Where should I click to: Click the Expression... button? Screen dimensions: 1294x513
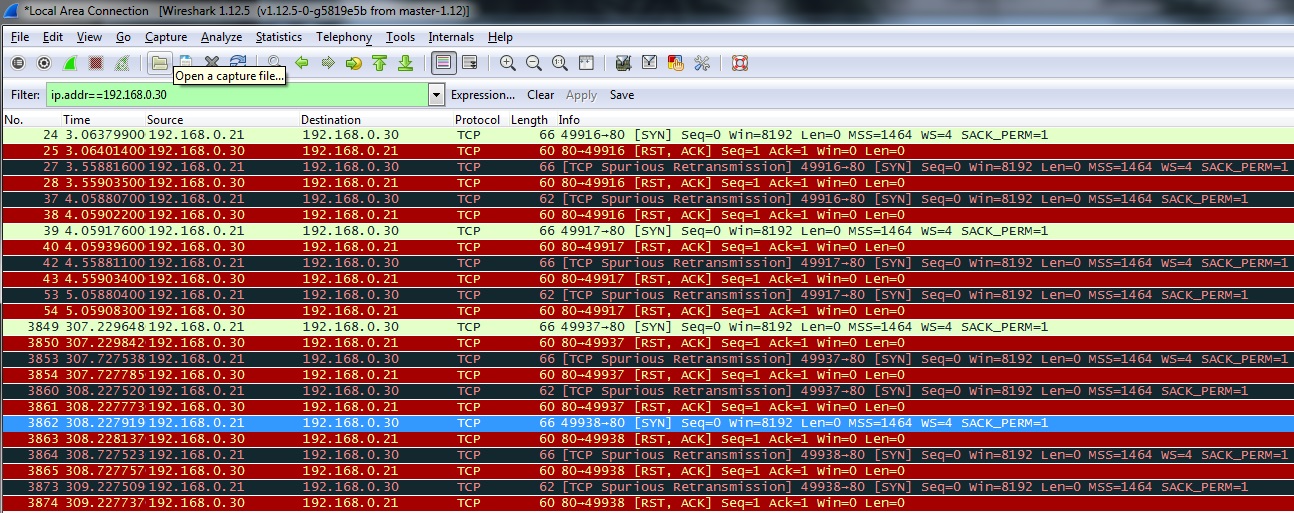483,95
